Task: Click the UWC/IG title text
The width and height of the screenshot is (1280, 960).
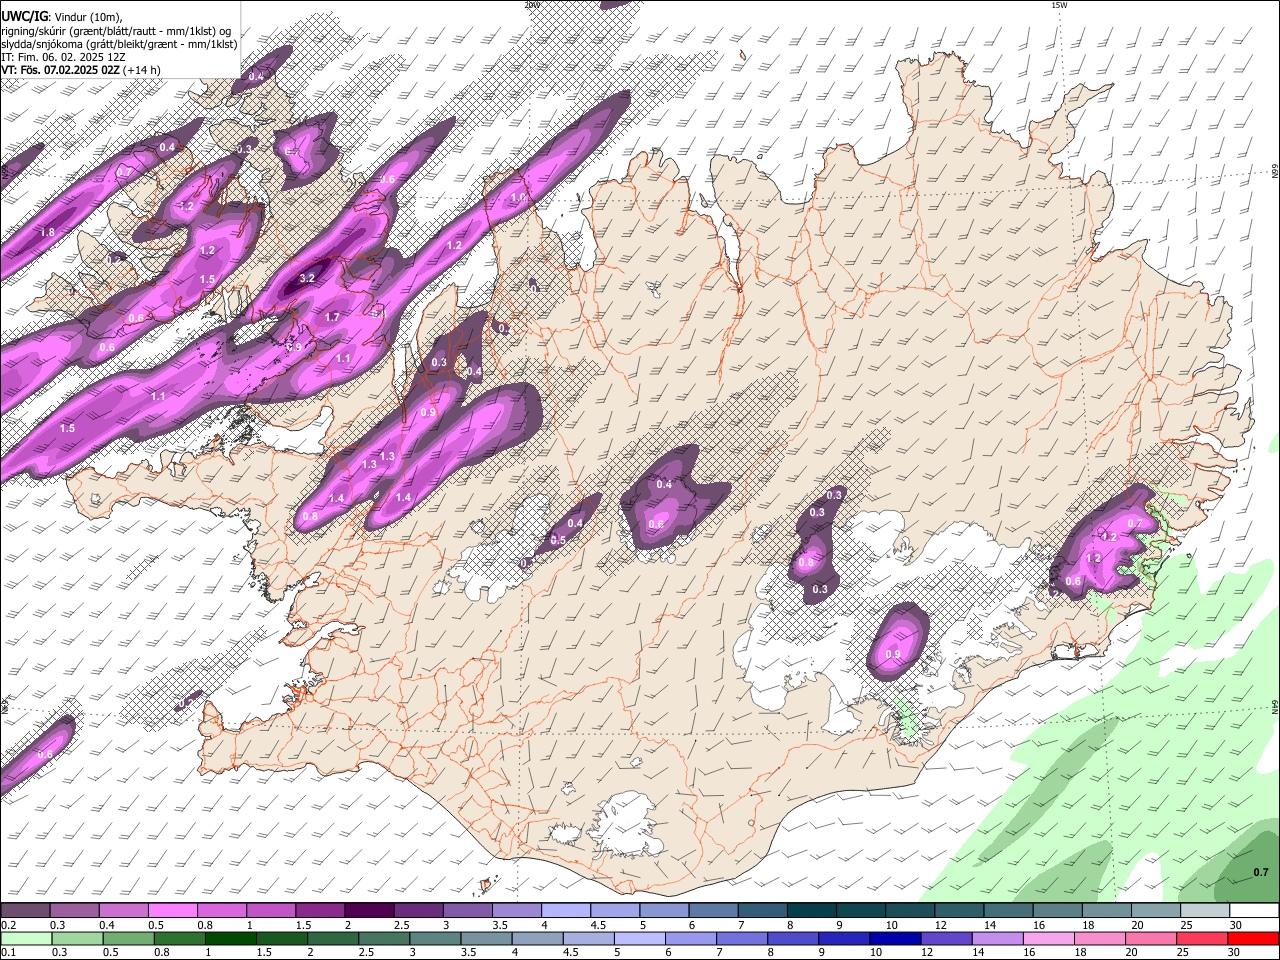Action: (23, 16)
